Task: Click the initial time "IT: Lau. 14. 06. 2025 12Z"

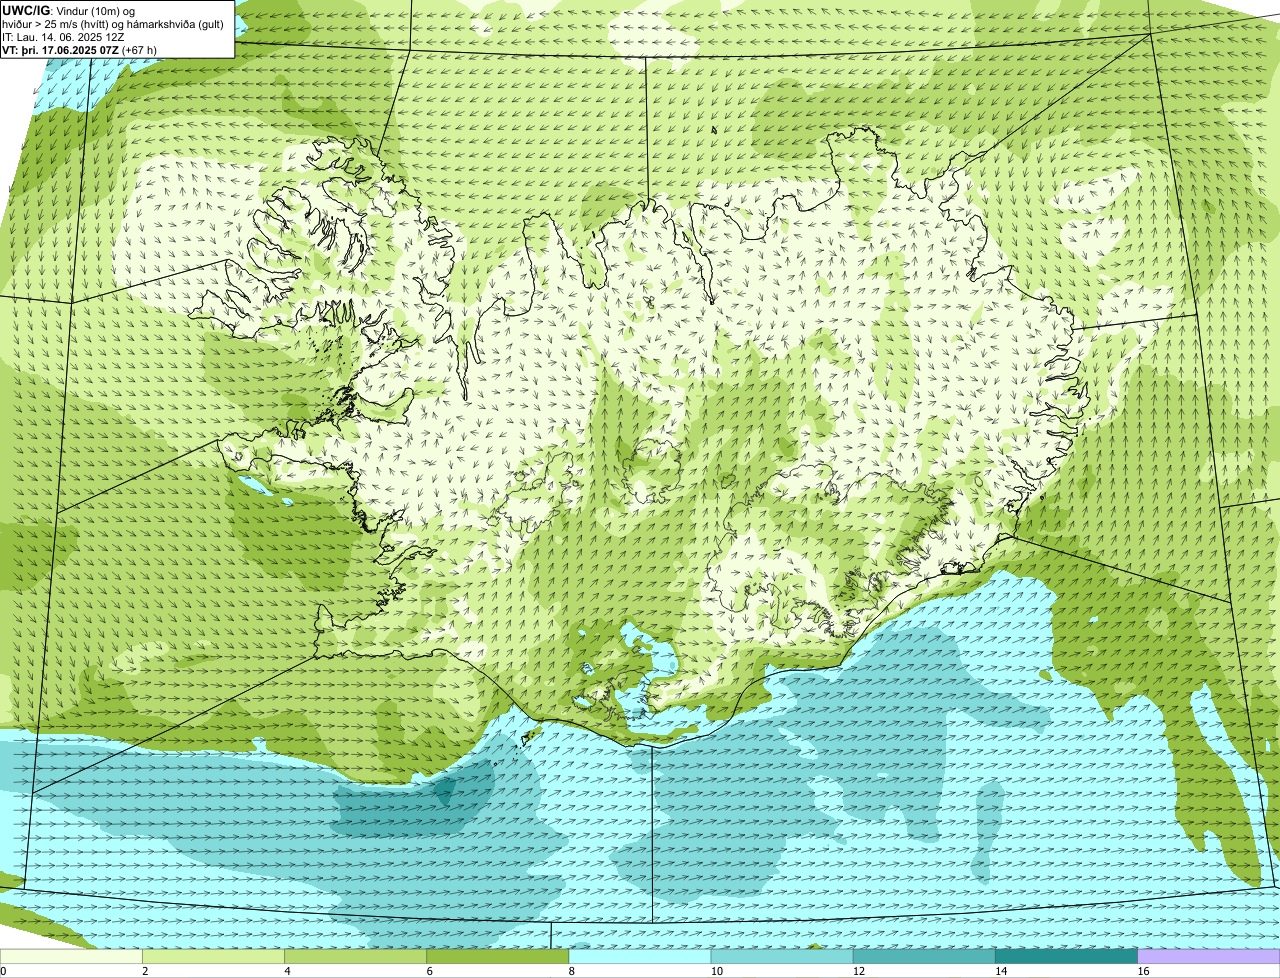Action: [x=63, y=37]
